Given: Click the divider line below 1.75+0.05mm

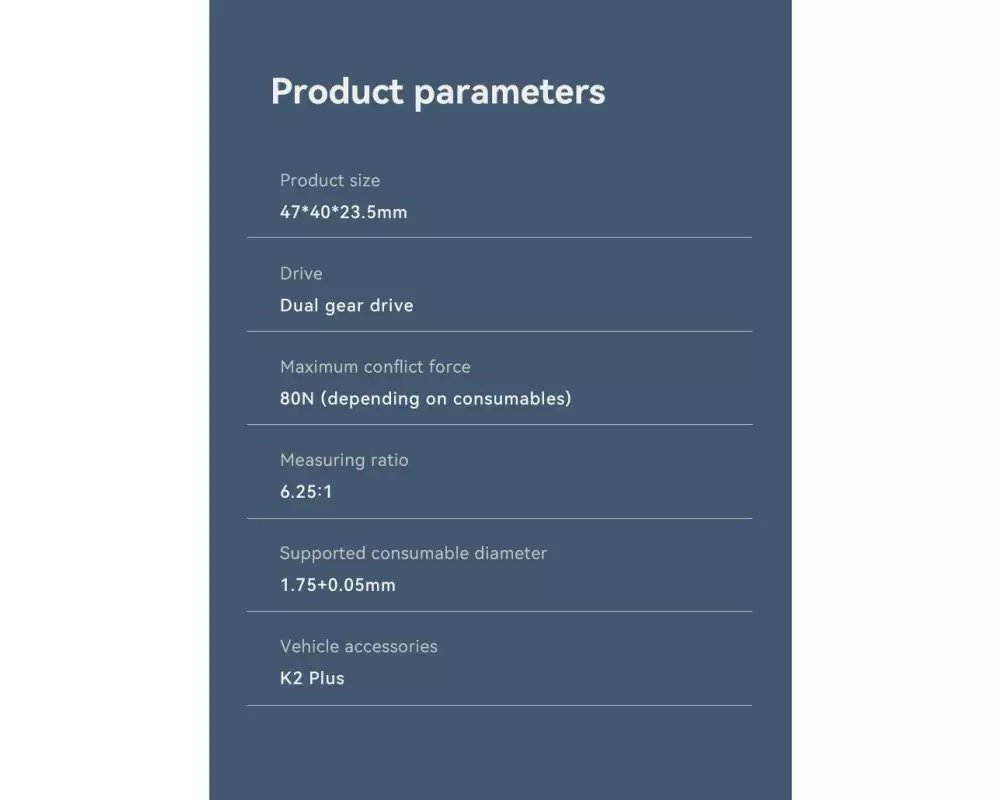Looking at the screenshot, I should (x=499, y=611).
